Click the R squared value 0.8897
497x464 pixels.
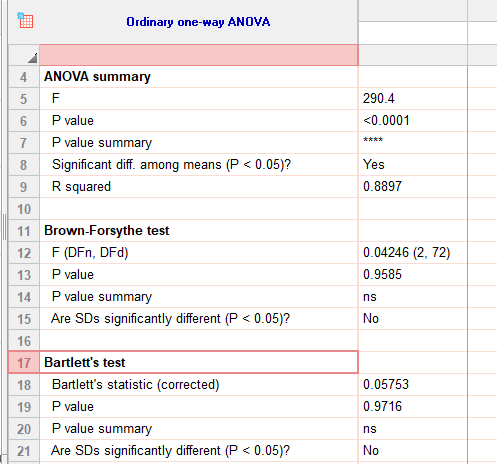click(x=382, y=186)
